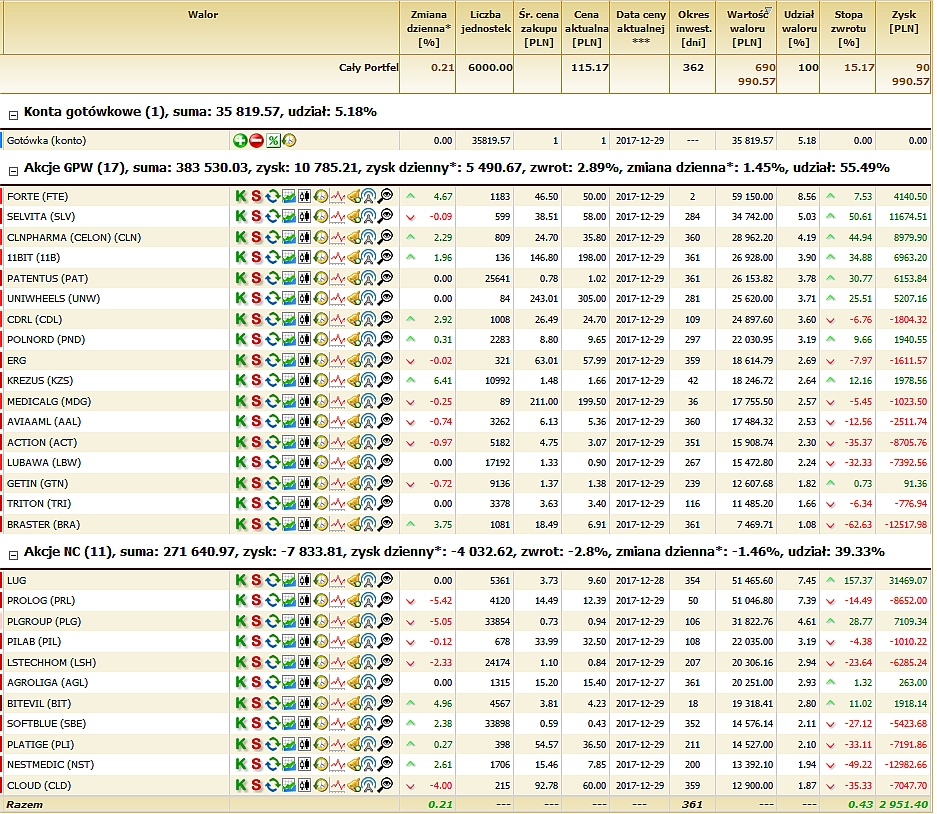This screenshot has height=814, width=937.
Task: Click the green K buy icon for FORTE
Action: point(240,196)
